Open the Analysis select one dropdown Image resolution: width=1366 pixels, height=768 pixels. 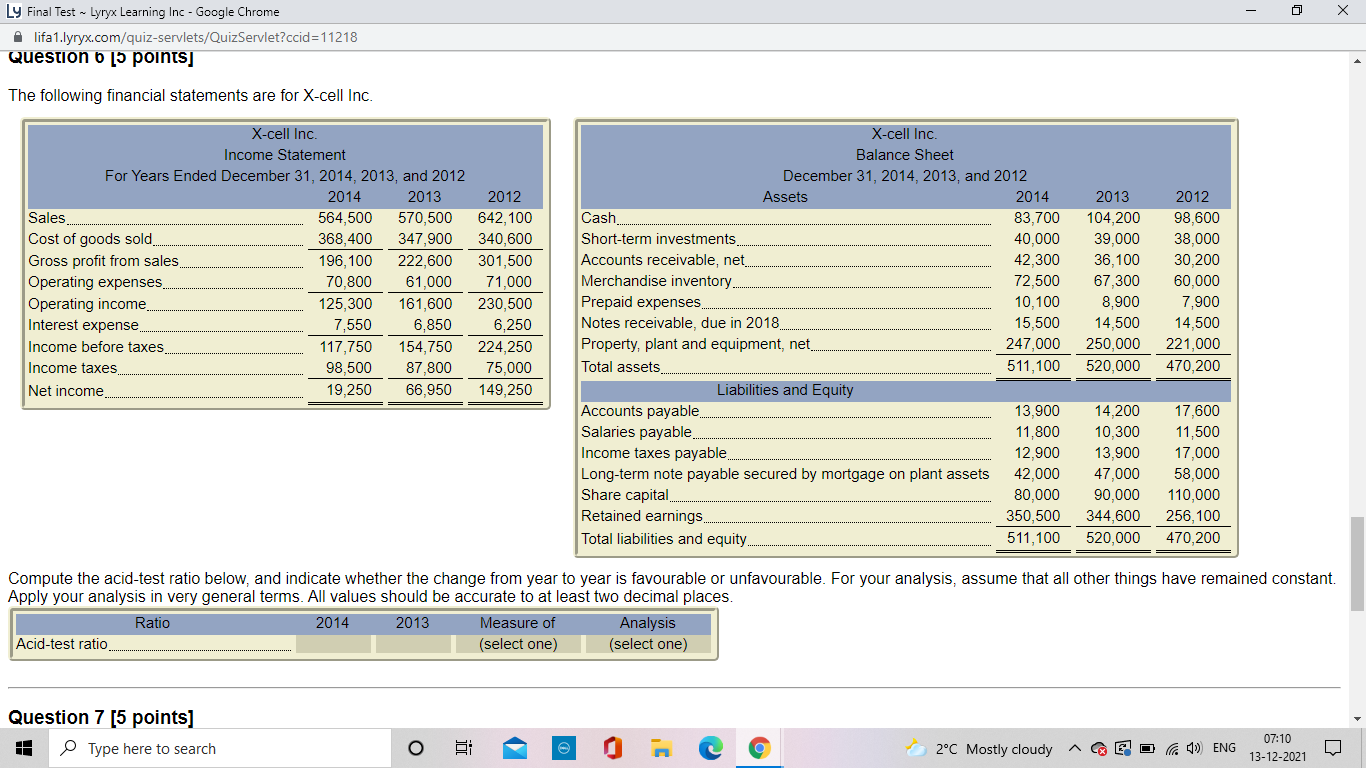click(x=647, y=643)
